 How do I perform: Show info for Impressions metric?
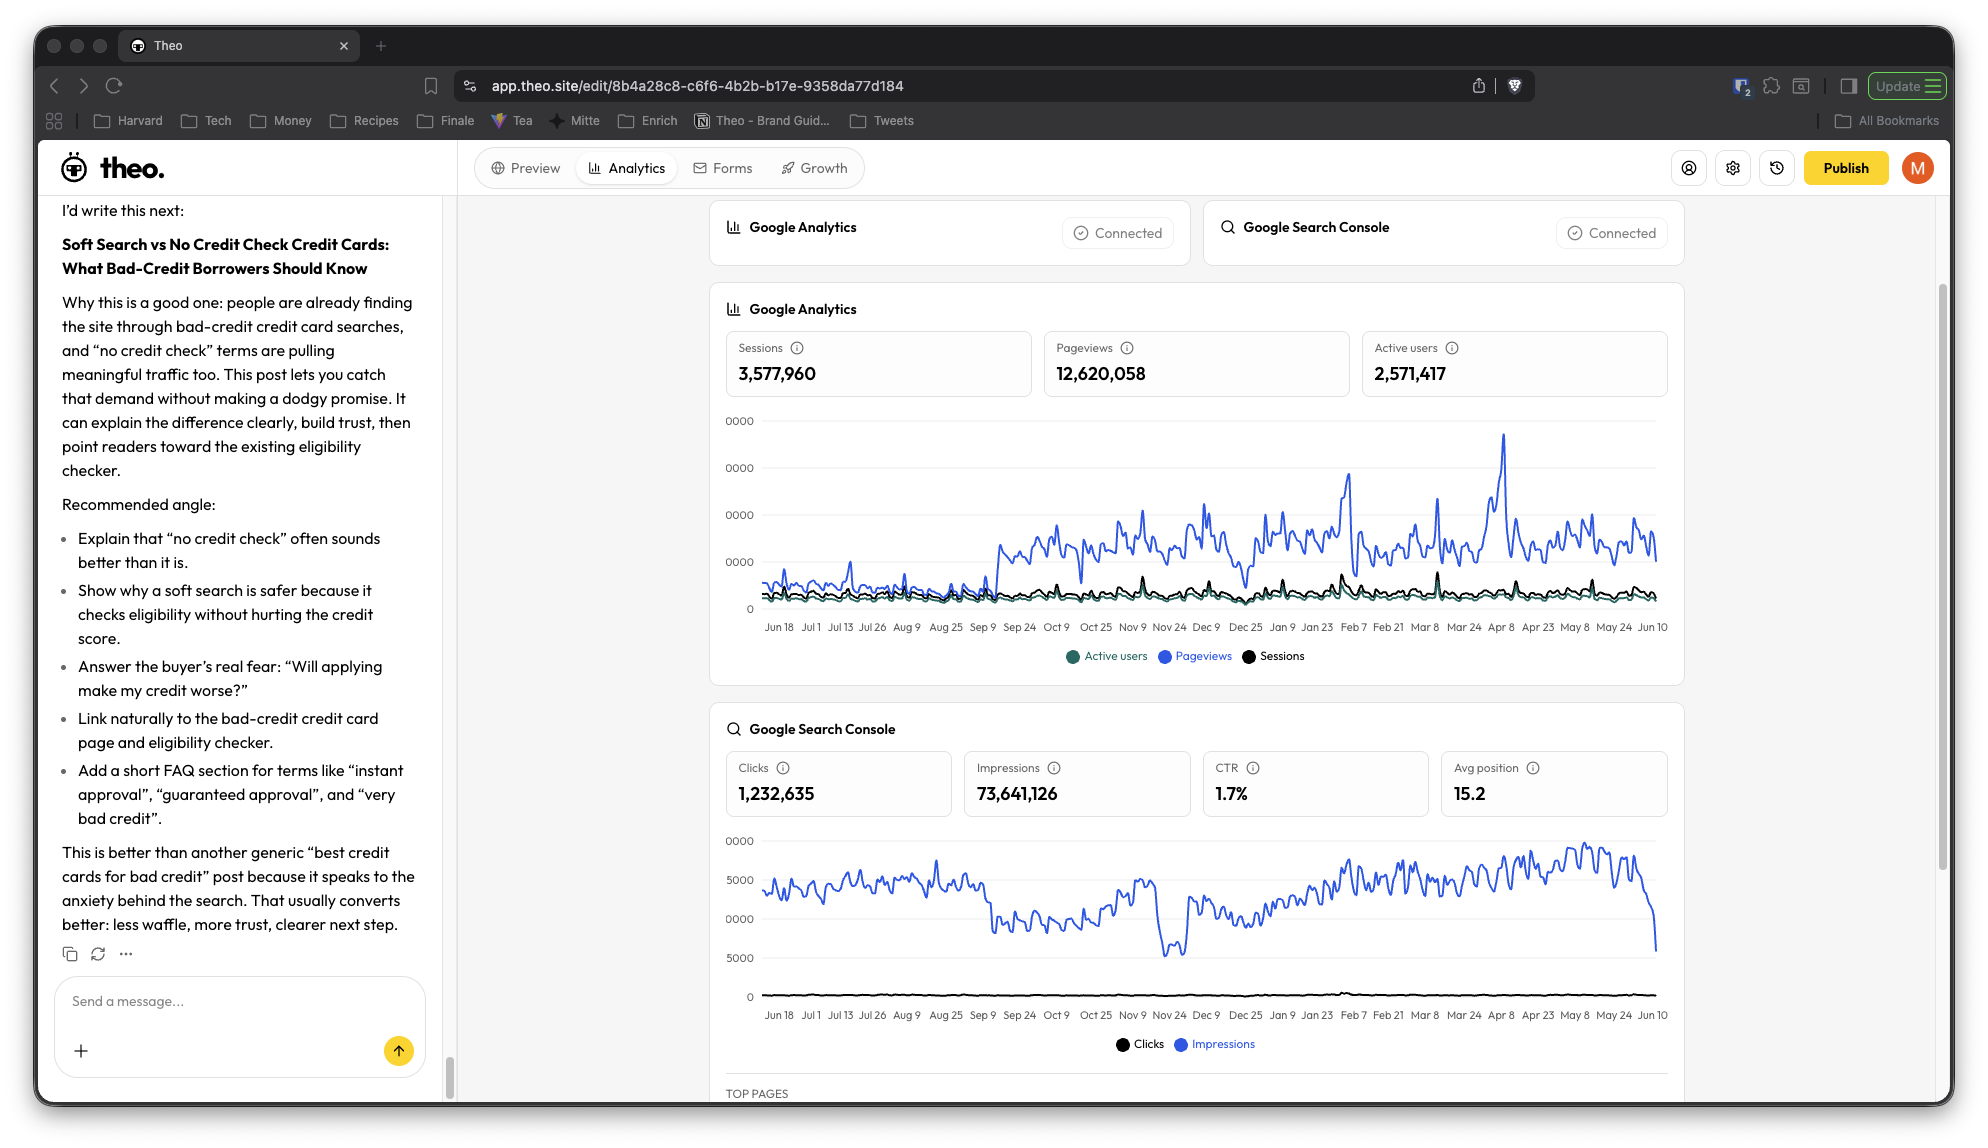(1054, 768)
